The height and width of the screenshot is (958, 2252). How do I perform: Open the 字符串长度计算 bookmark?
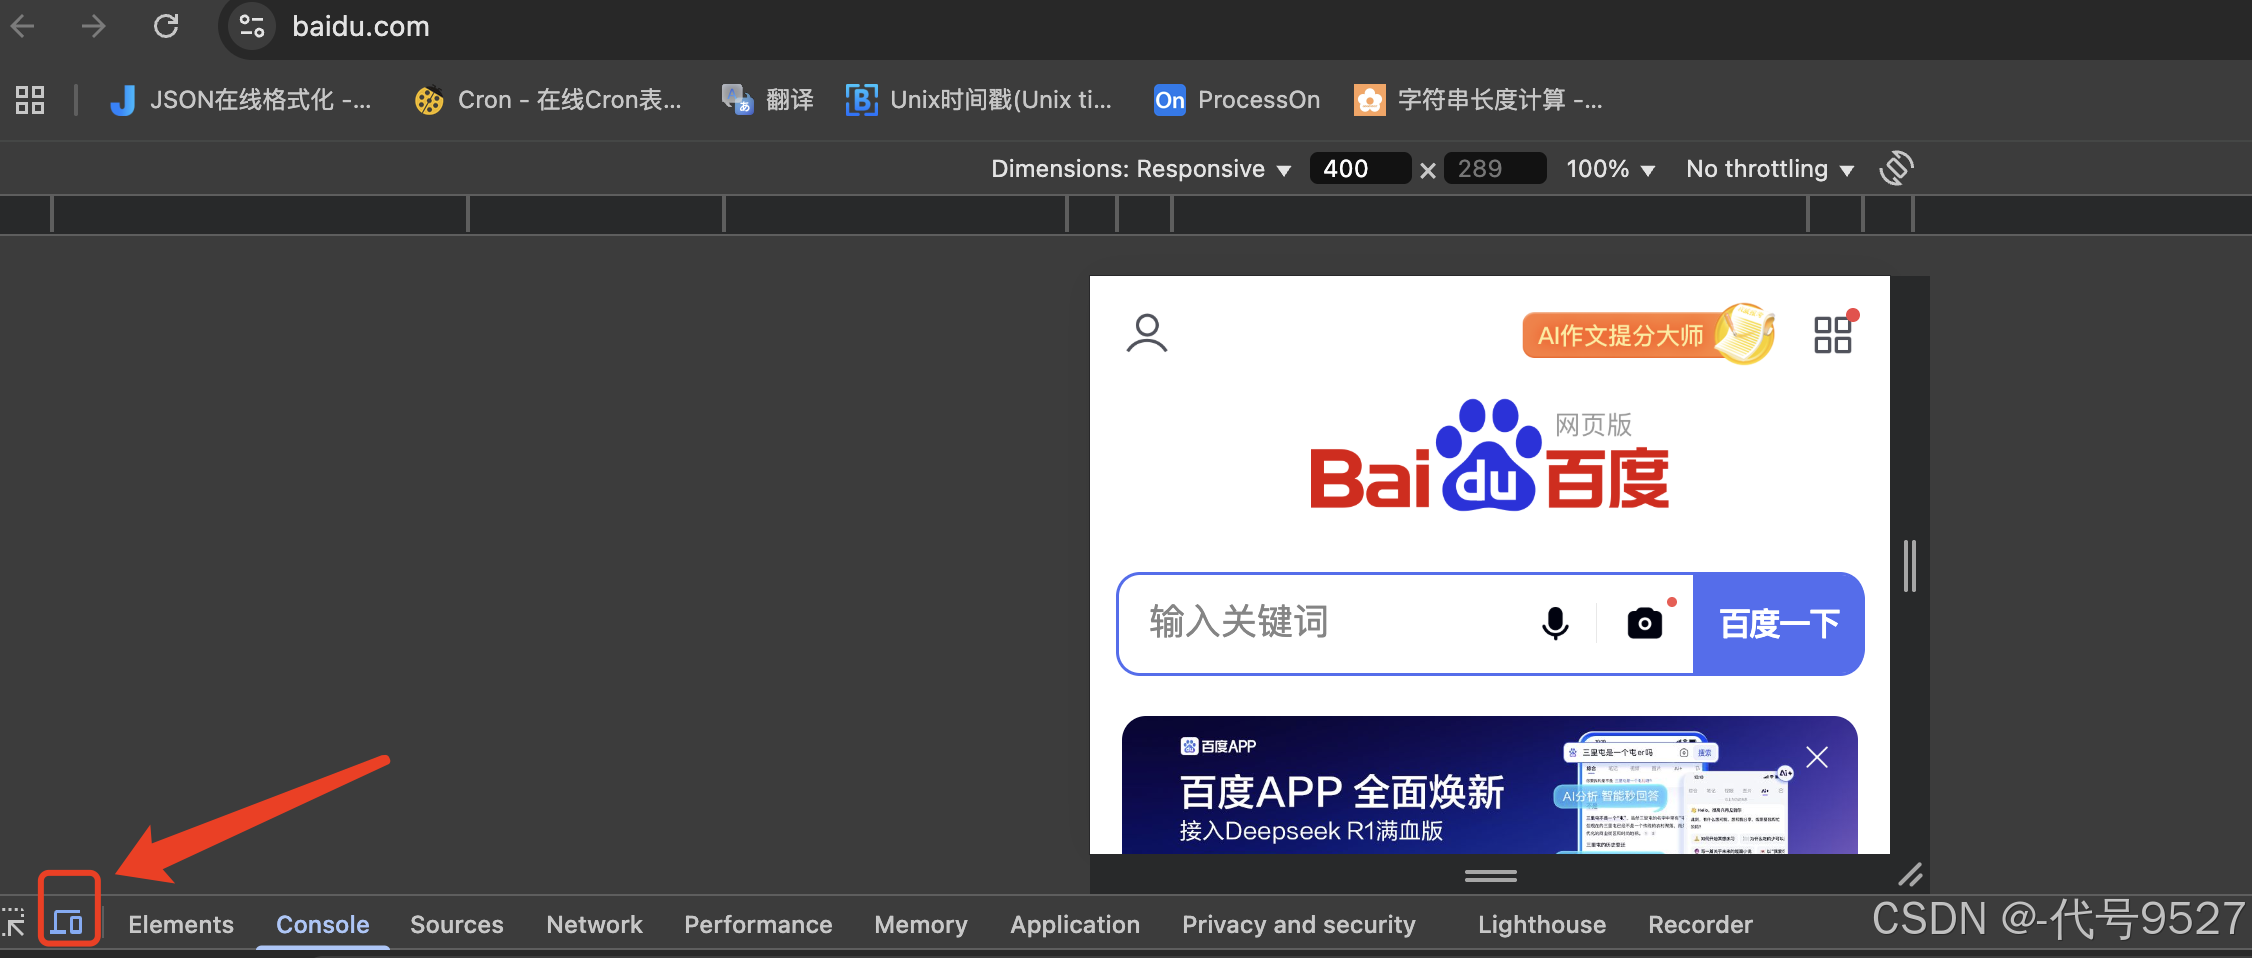click(x=1478, y=100)
